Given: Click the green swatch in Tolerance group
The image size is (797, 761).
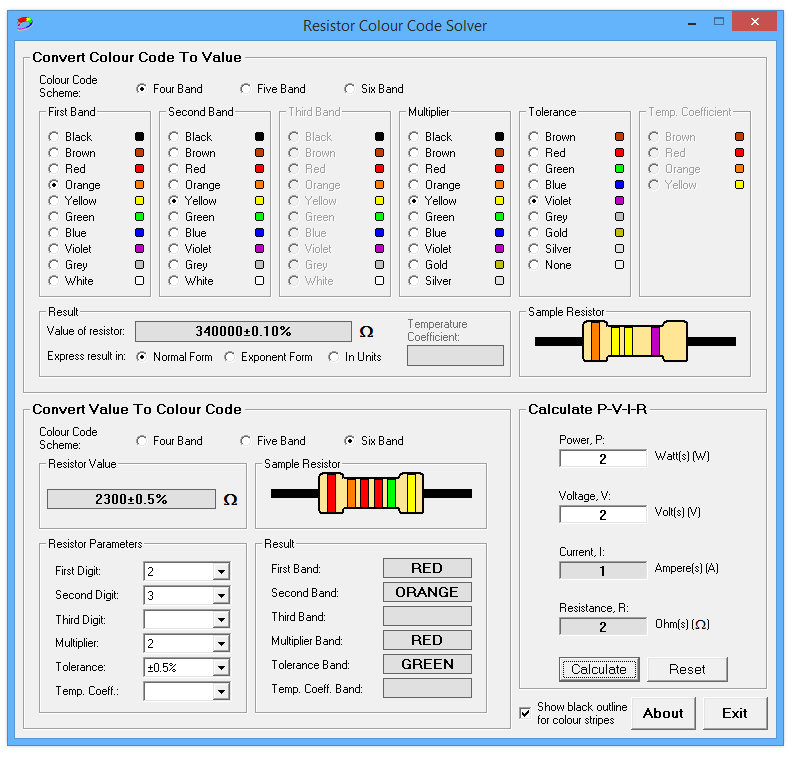Looking at the screenshot, I should tap(619, 169).
